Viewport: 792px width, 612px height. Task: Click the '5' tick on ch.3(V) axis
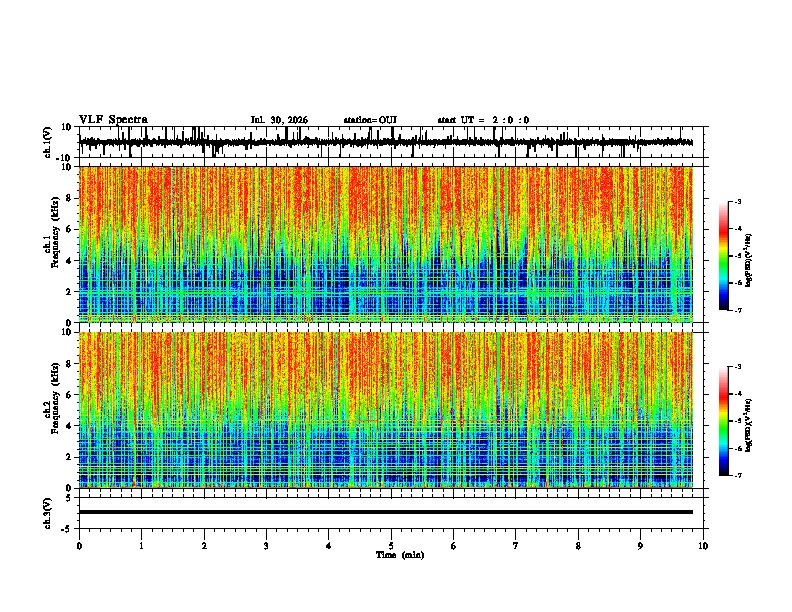[x=69, y=497]
